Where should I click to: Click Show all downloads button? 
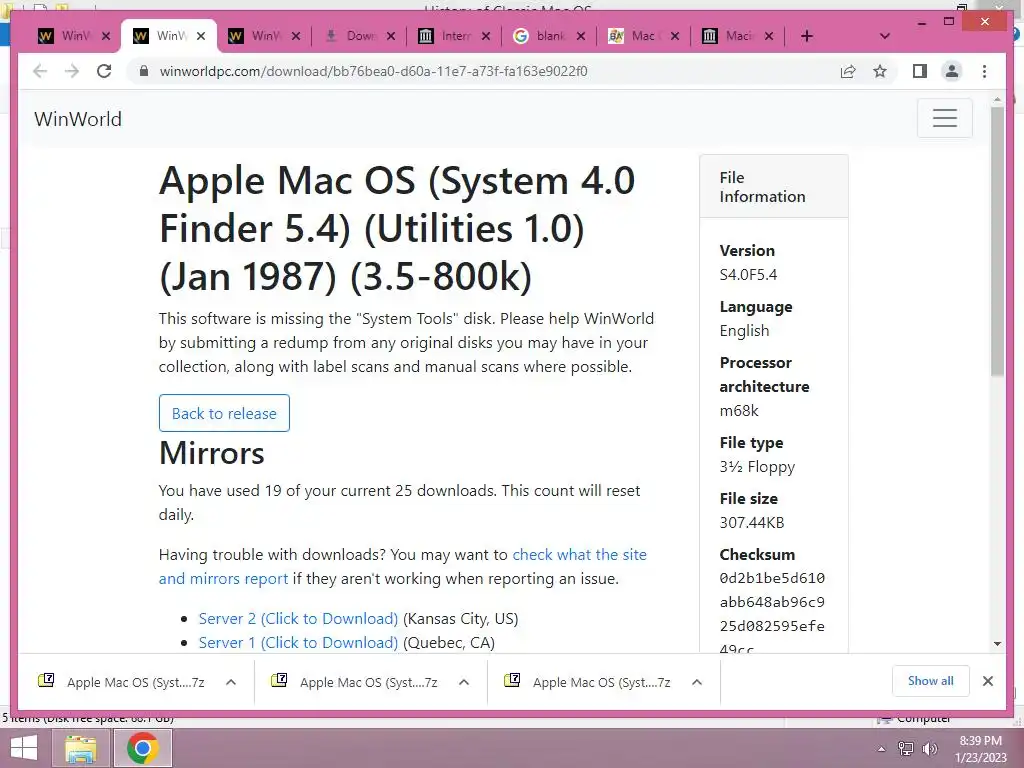[x=931, y=681]
